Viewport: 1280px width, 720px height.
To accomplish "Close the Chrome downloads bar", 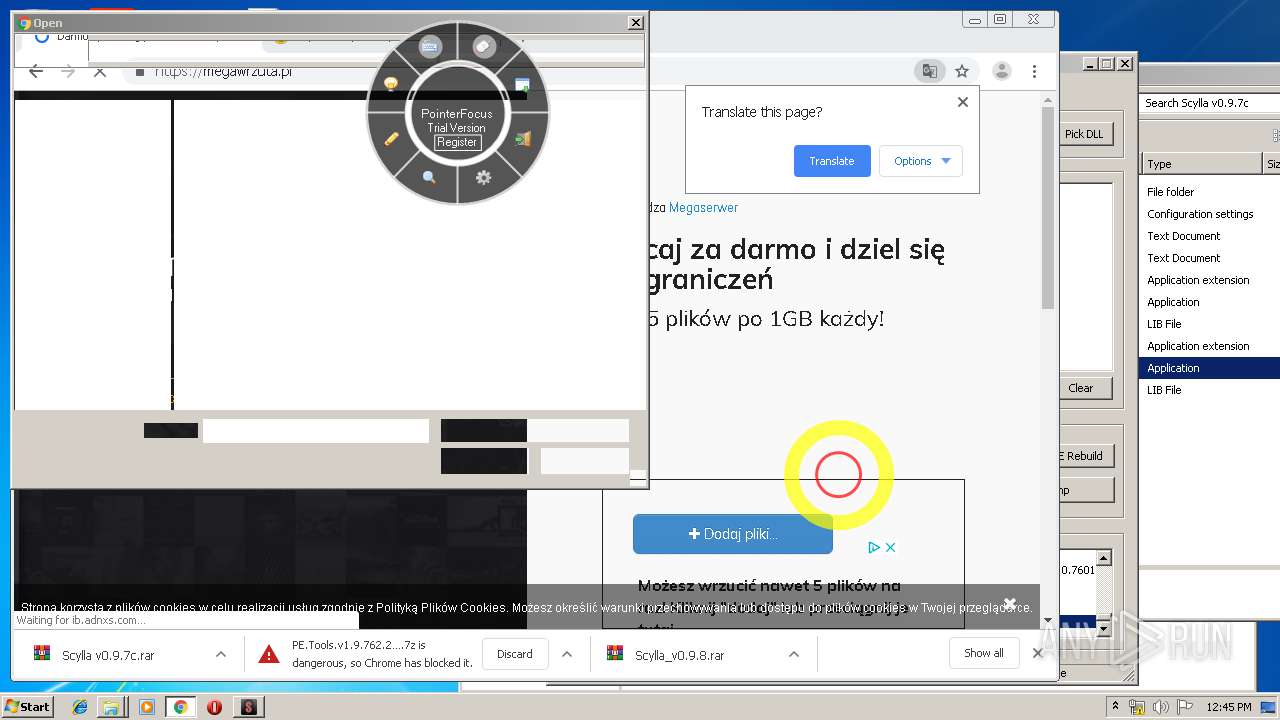I will pos(1037,653).
